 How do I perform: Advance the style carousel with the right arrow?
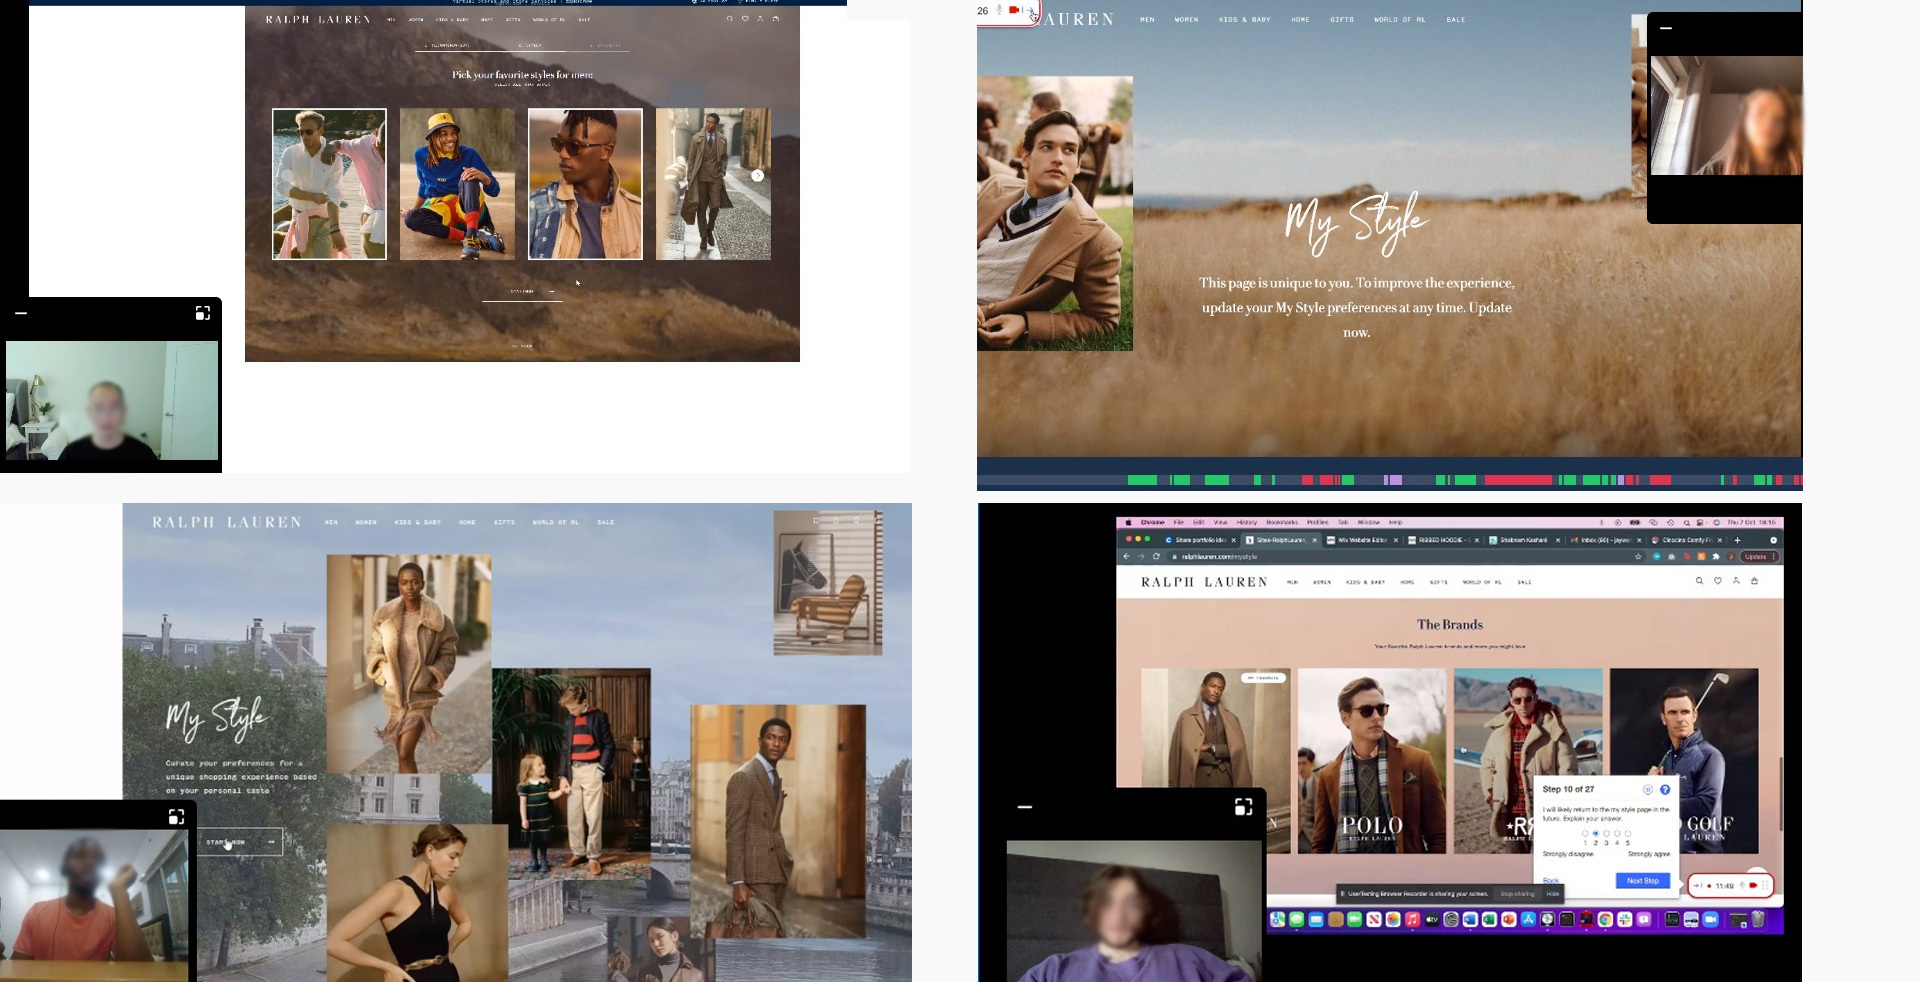point(758,175)
